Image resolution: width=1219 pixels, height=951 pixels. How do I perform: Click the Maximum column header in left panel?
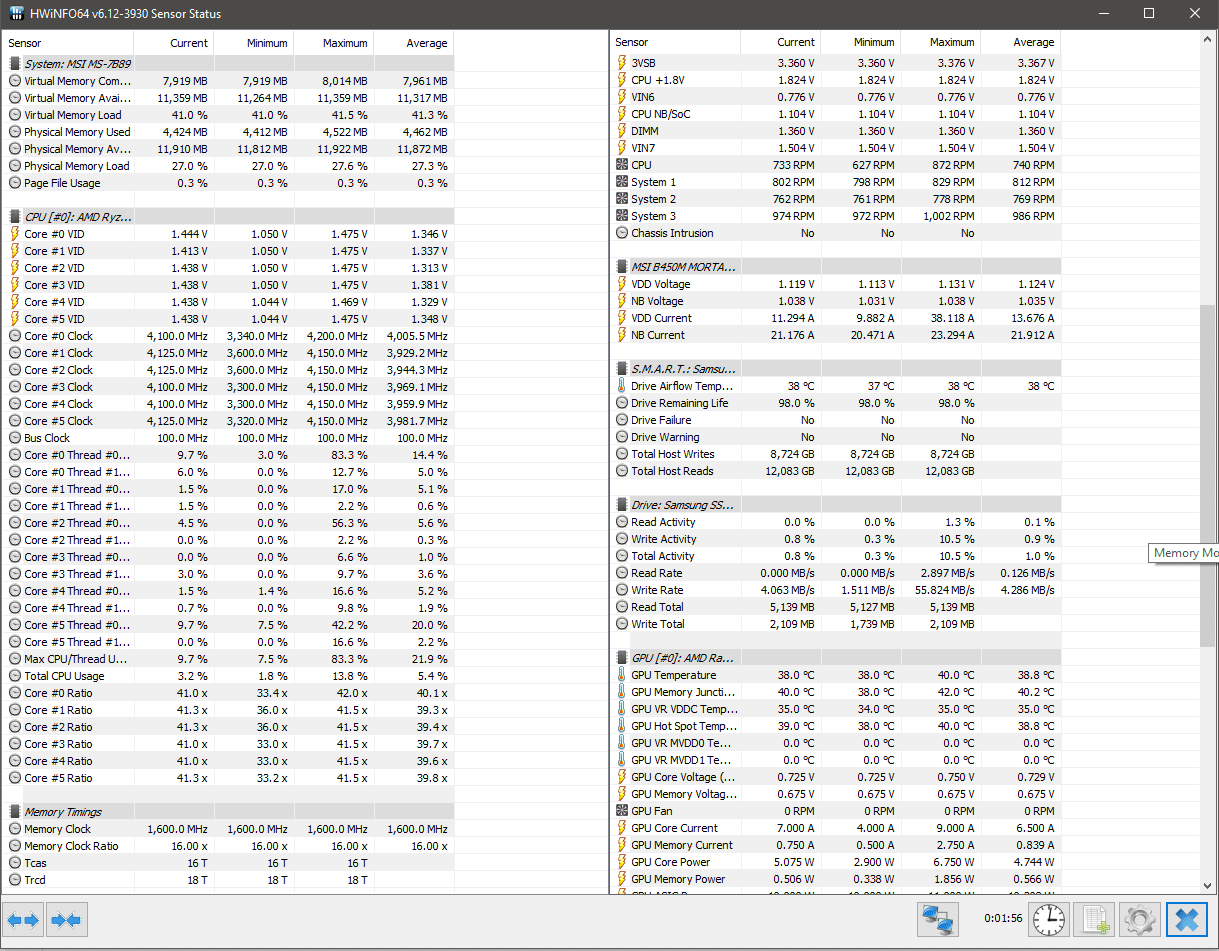click(334, 43)
